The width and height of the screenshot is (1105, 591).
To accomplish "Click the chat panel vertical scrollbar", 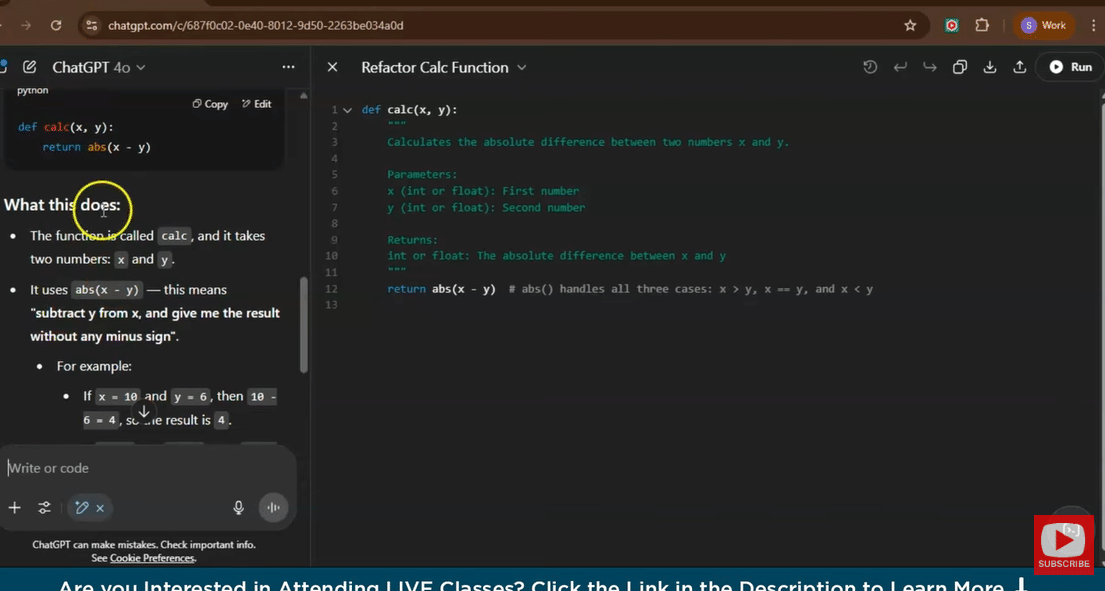I will (303, 325).
